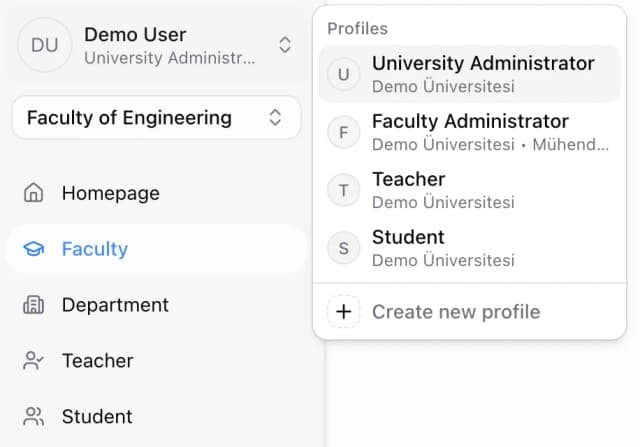Expand the Faculty of Engineering selector arrows
The height and width of the screenshot is (447, 640).
(276, 118)
